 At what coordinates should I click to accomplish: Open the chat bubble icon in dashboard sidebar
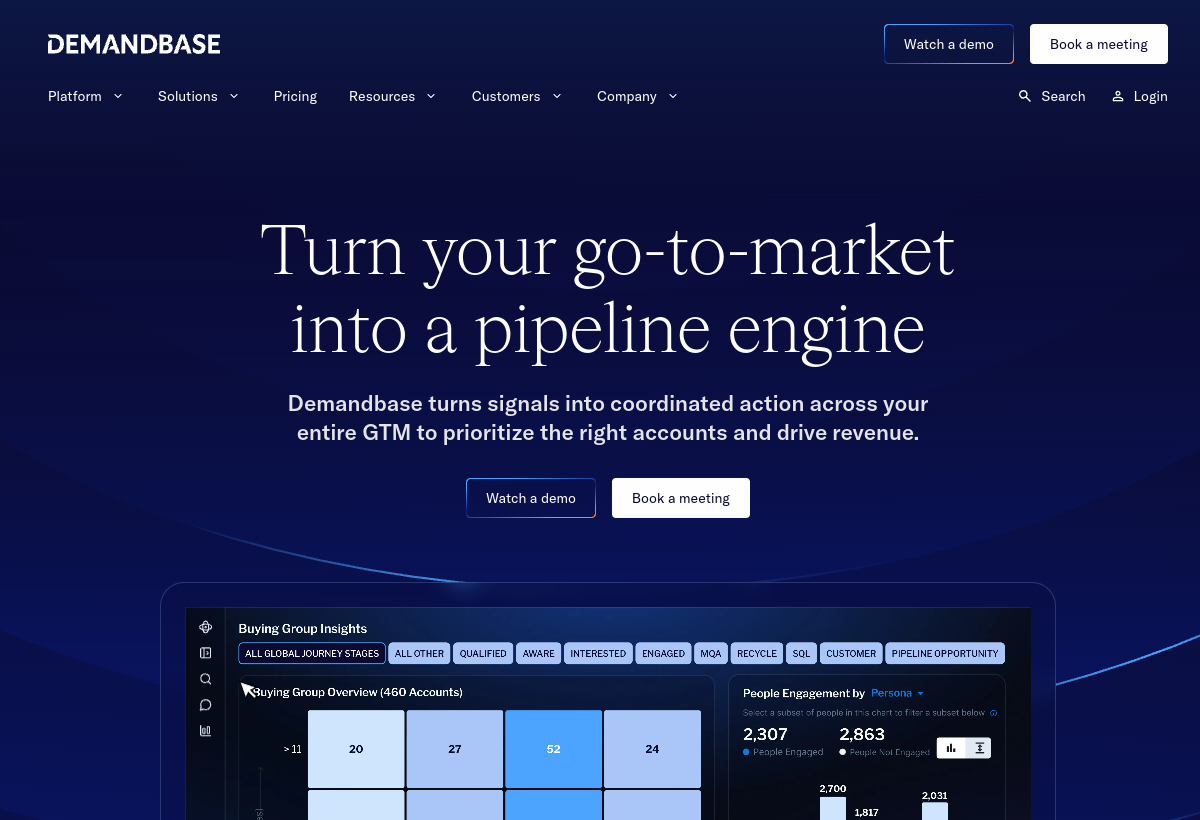[206, 705]
